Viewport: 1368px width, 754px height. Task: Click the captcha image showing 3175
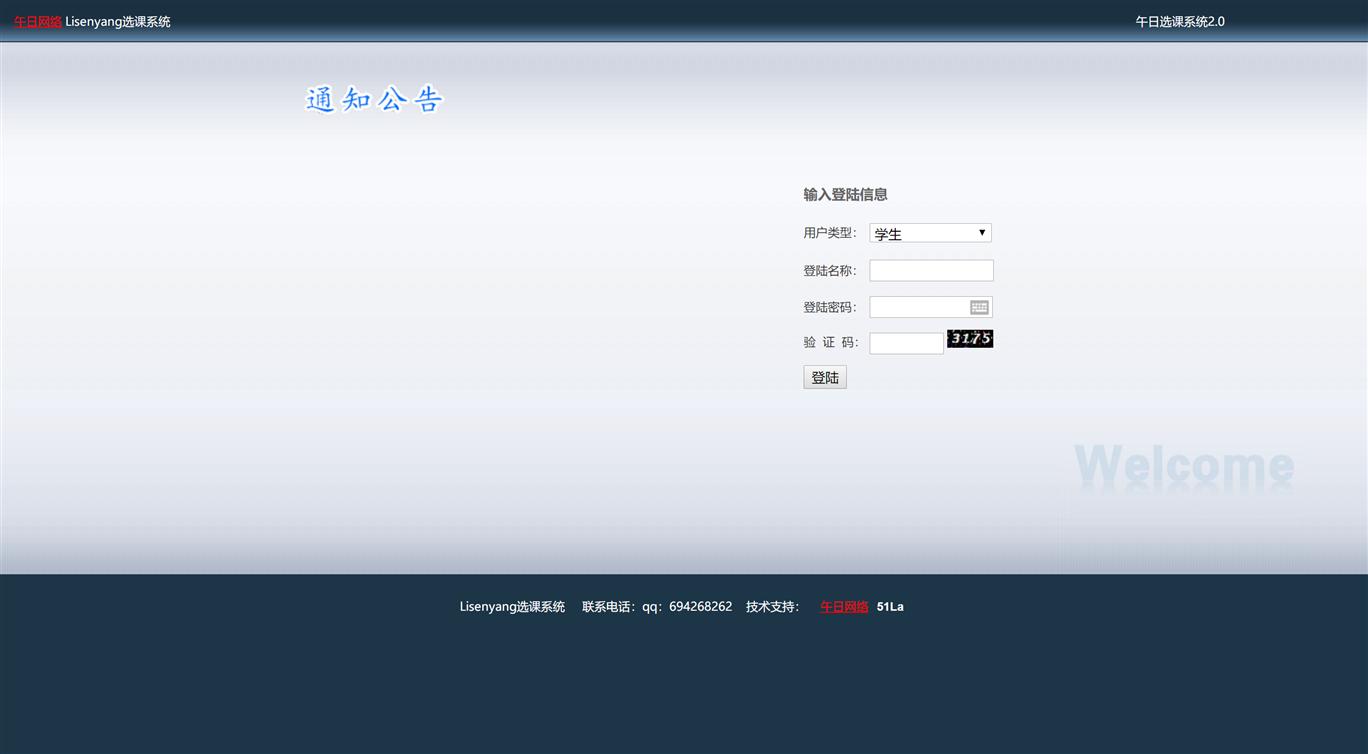coord(970,339)
